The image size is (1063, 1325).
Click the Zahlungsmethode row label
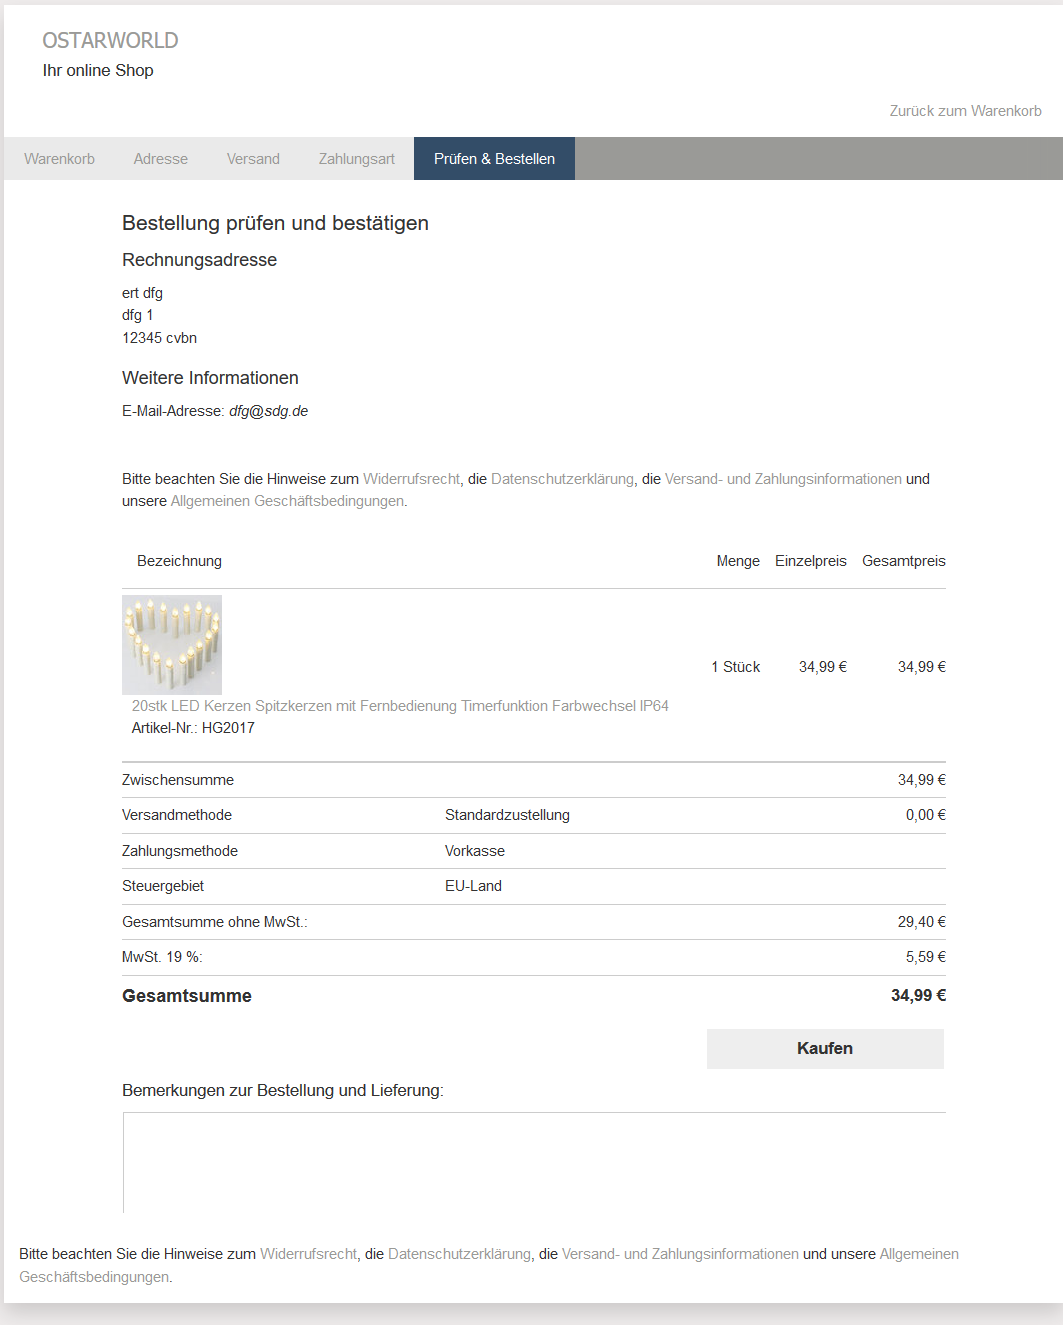(180, 851)
